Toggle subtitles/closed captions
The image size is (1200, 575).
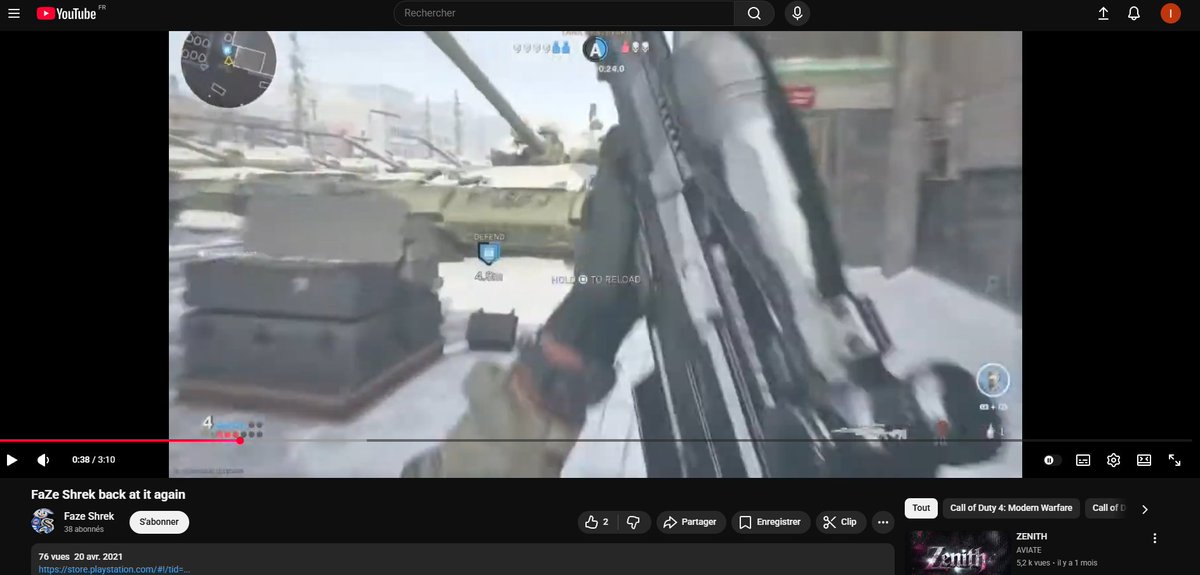[1083, 460]
